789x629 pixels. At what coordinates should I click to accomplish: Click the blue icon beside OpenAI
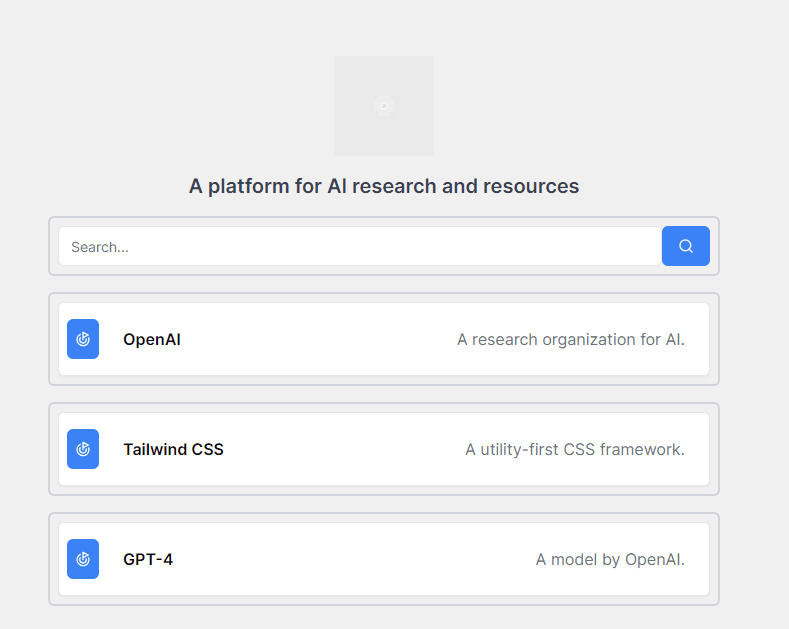coord(83,339)
